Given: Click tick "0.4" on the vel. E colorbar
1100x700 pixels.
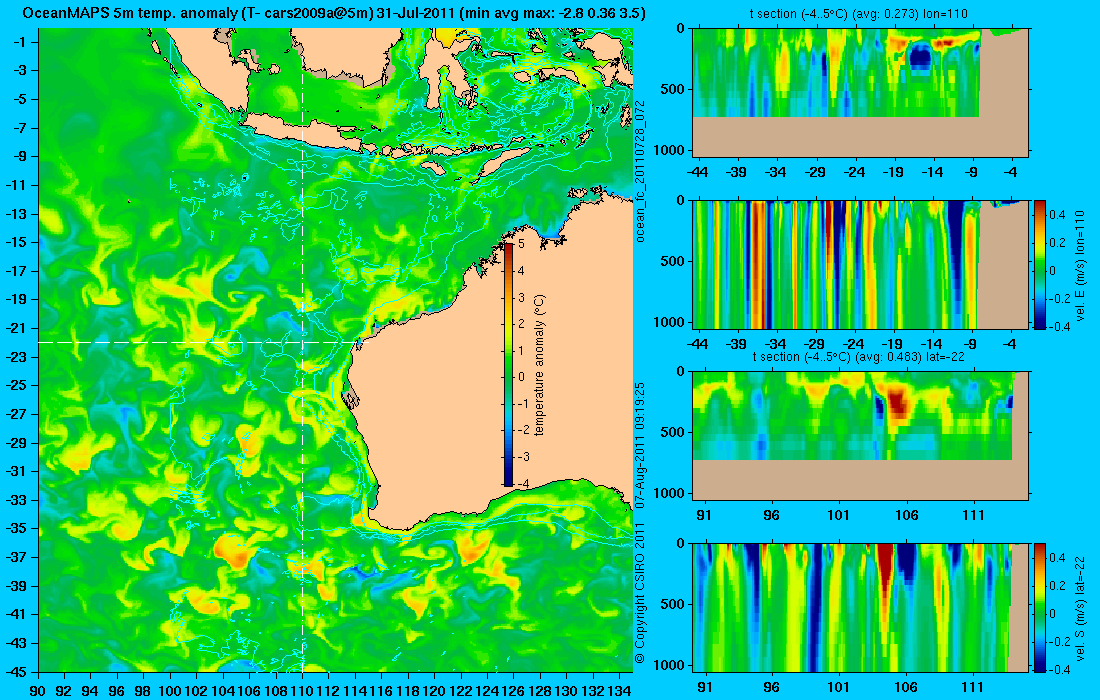Looking at the screenshot, I should [1057, 214].
